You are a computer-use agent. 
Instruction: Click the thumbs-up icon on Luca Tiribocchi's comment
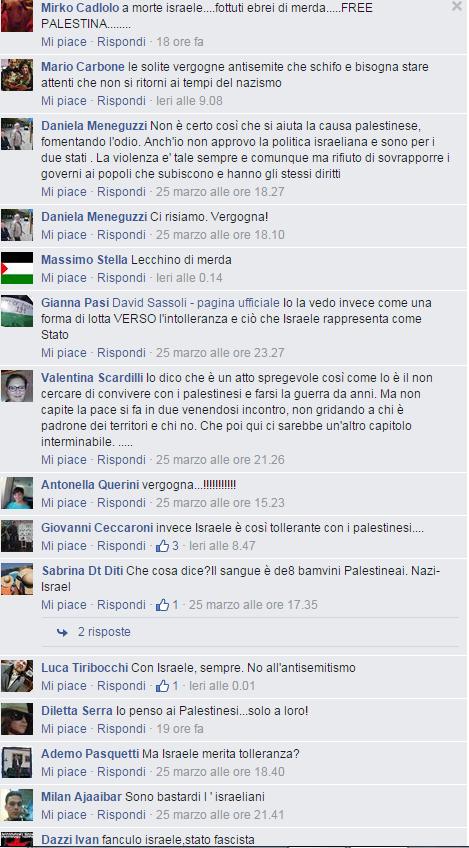(x=162, y=686)
